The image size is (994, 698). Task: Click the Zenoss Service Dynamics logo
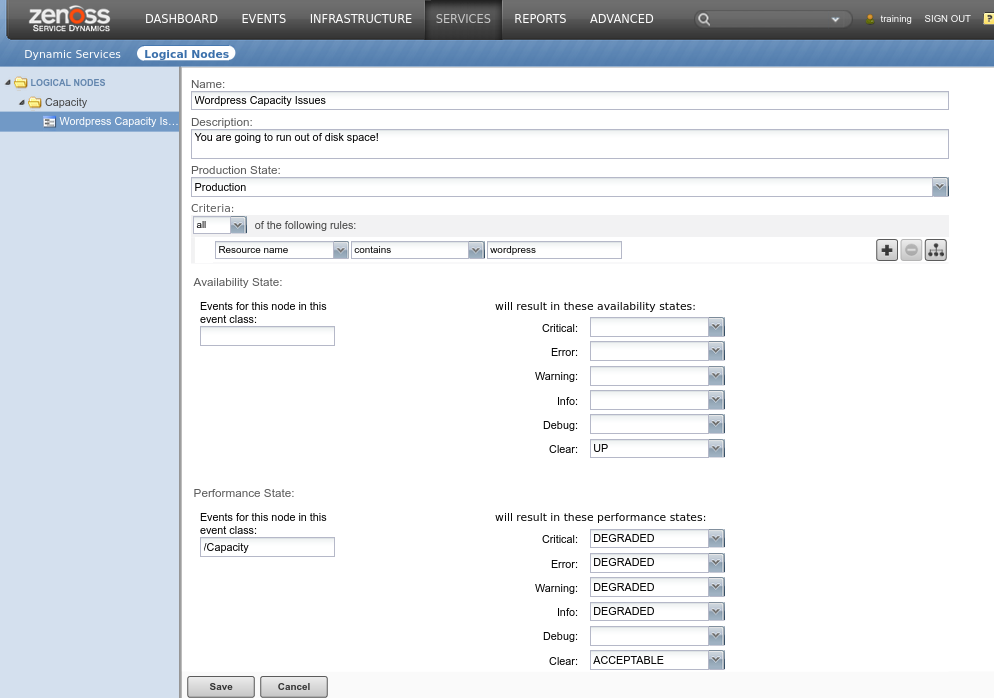coord(69,19)
